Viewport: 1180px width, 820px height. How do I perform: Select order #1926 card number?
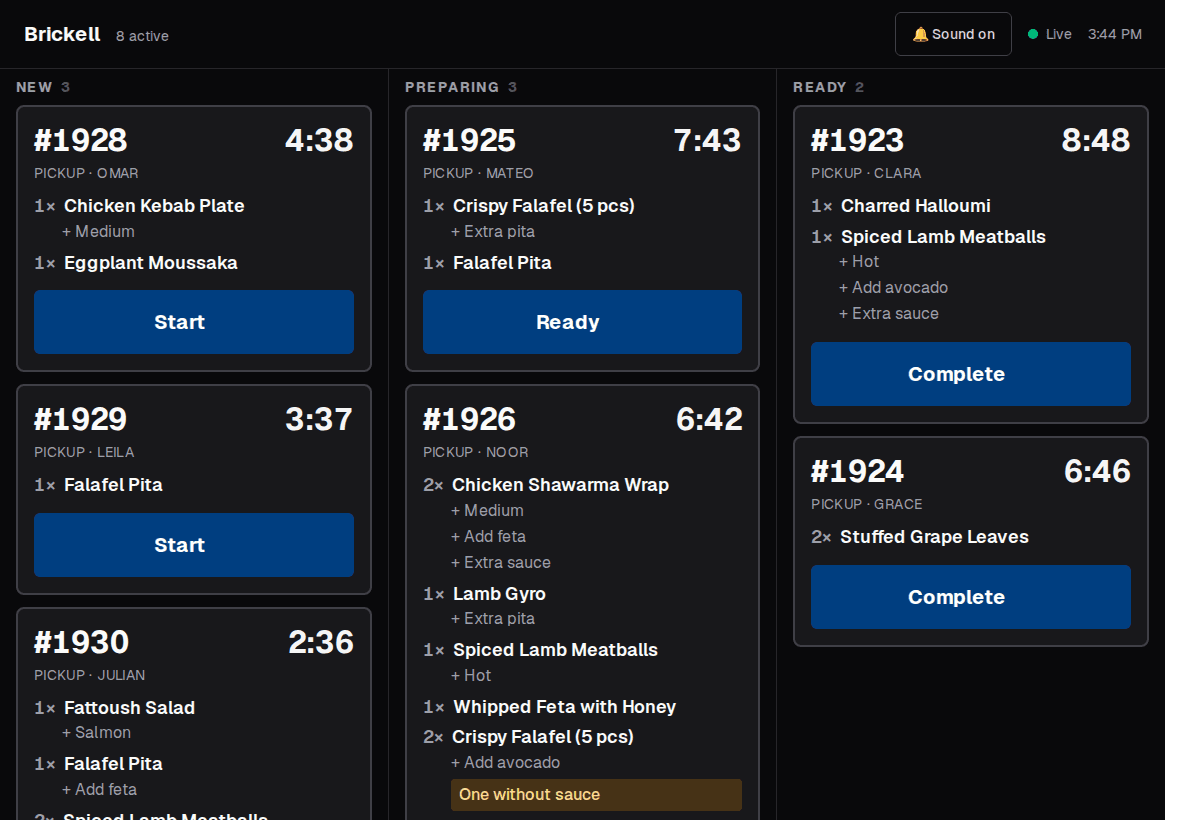click(x=470, y=419)
